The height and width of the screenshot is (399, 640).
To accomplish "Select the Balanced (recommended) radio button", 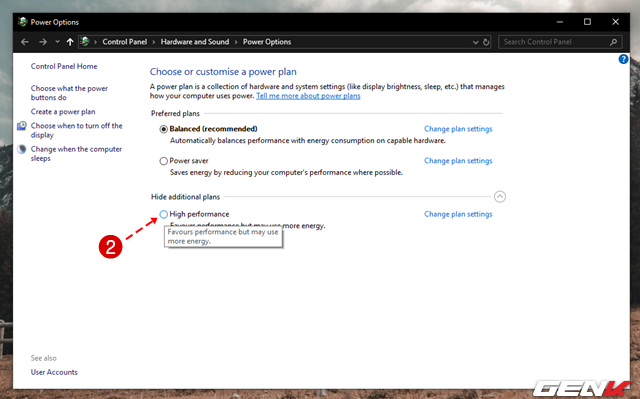I will pos(164,129).
